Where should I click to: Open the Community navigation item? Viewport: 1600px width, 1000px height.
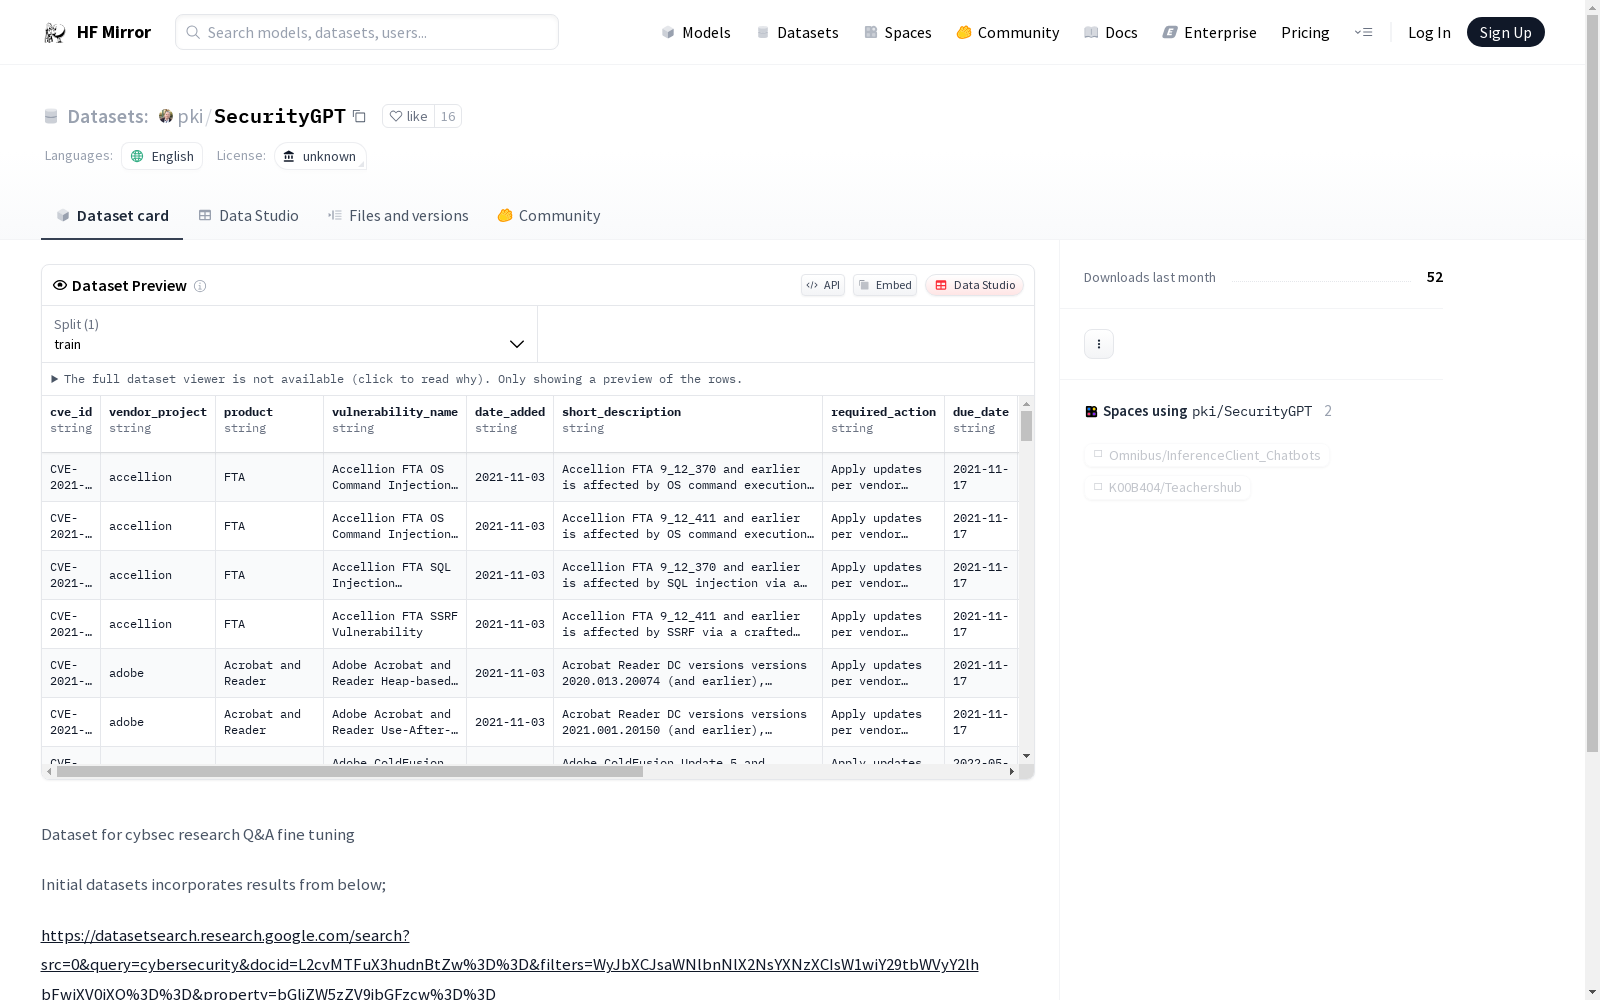1008,32
